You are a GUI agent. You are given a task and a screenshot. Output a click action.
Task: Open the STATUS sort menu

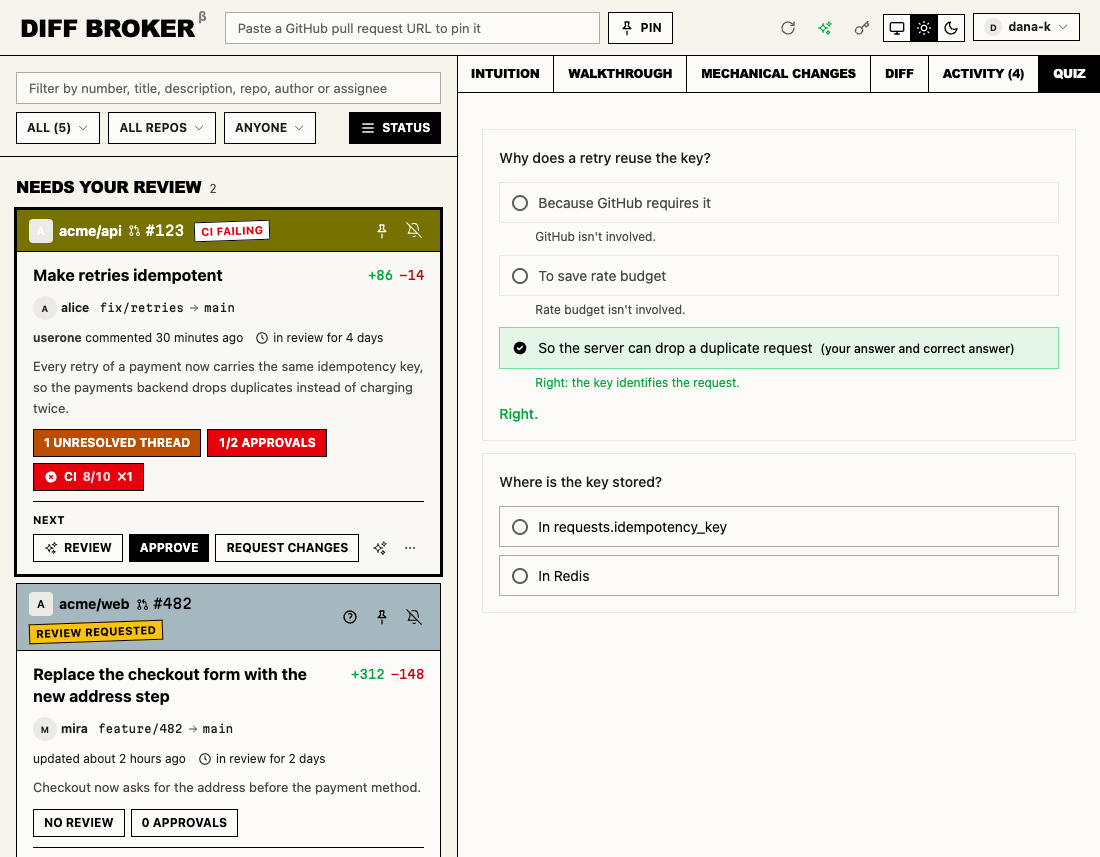point(395,128)
